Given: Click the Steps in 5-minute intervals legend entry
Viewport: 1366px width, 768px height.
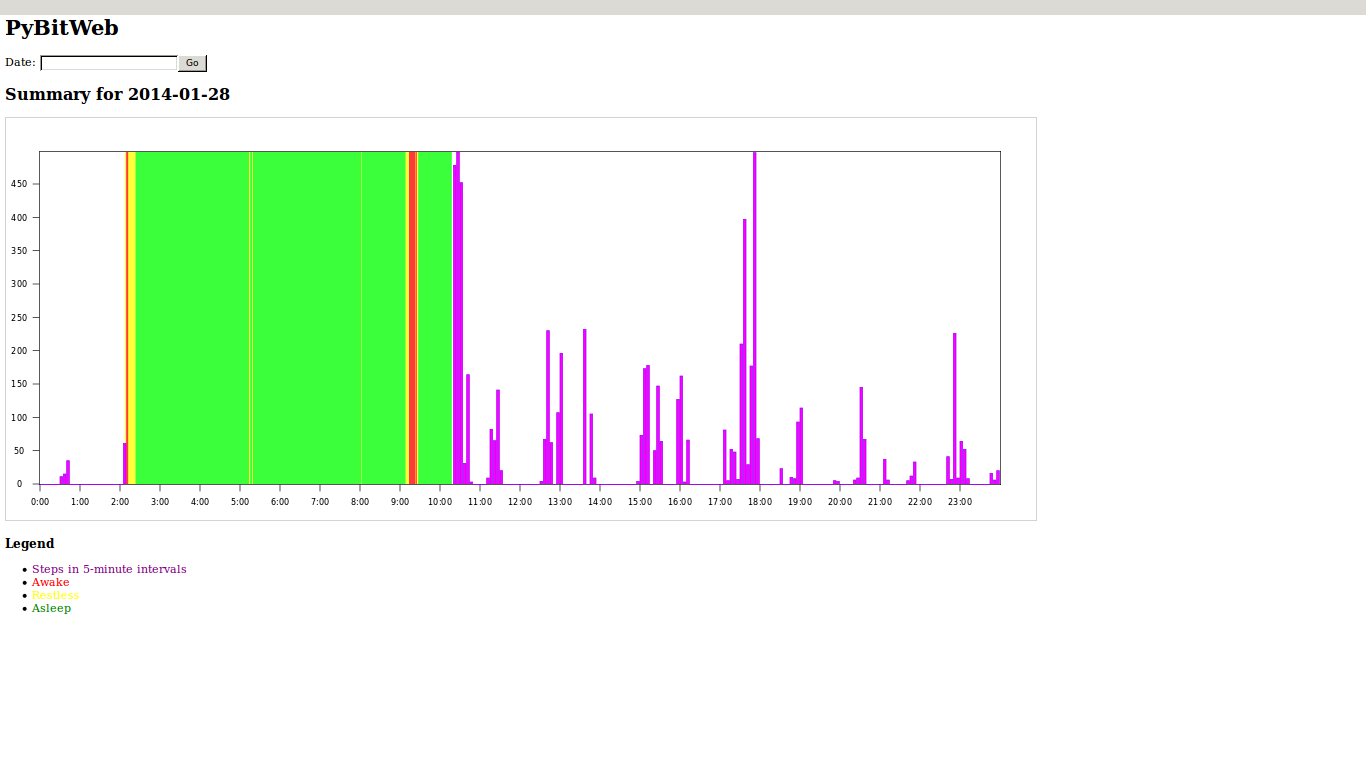Looking at the screenshot, I should pos(109,570).
